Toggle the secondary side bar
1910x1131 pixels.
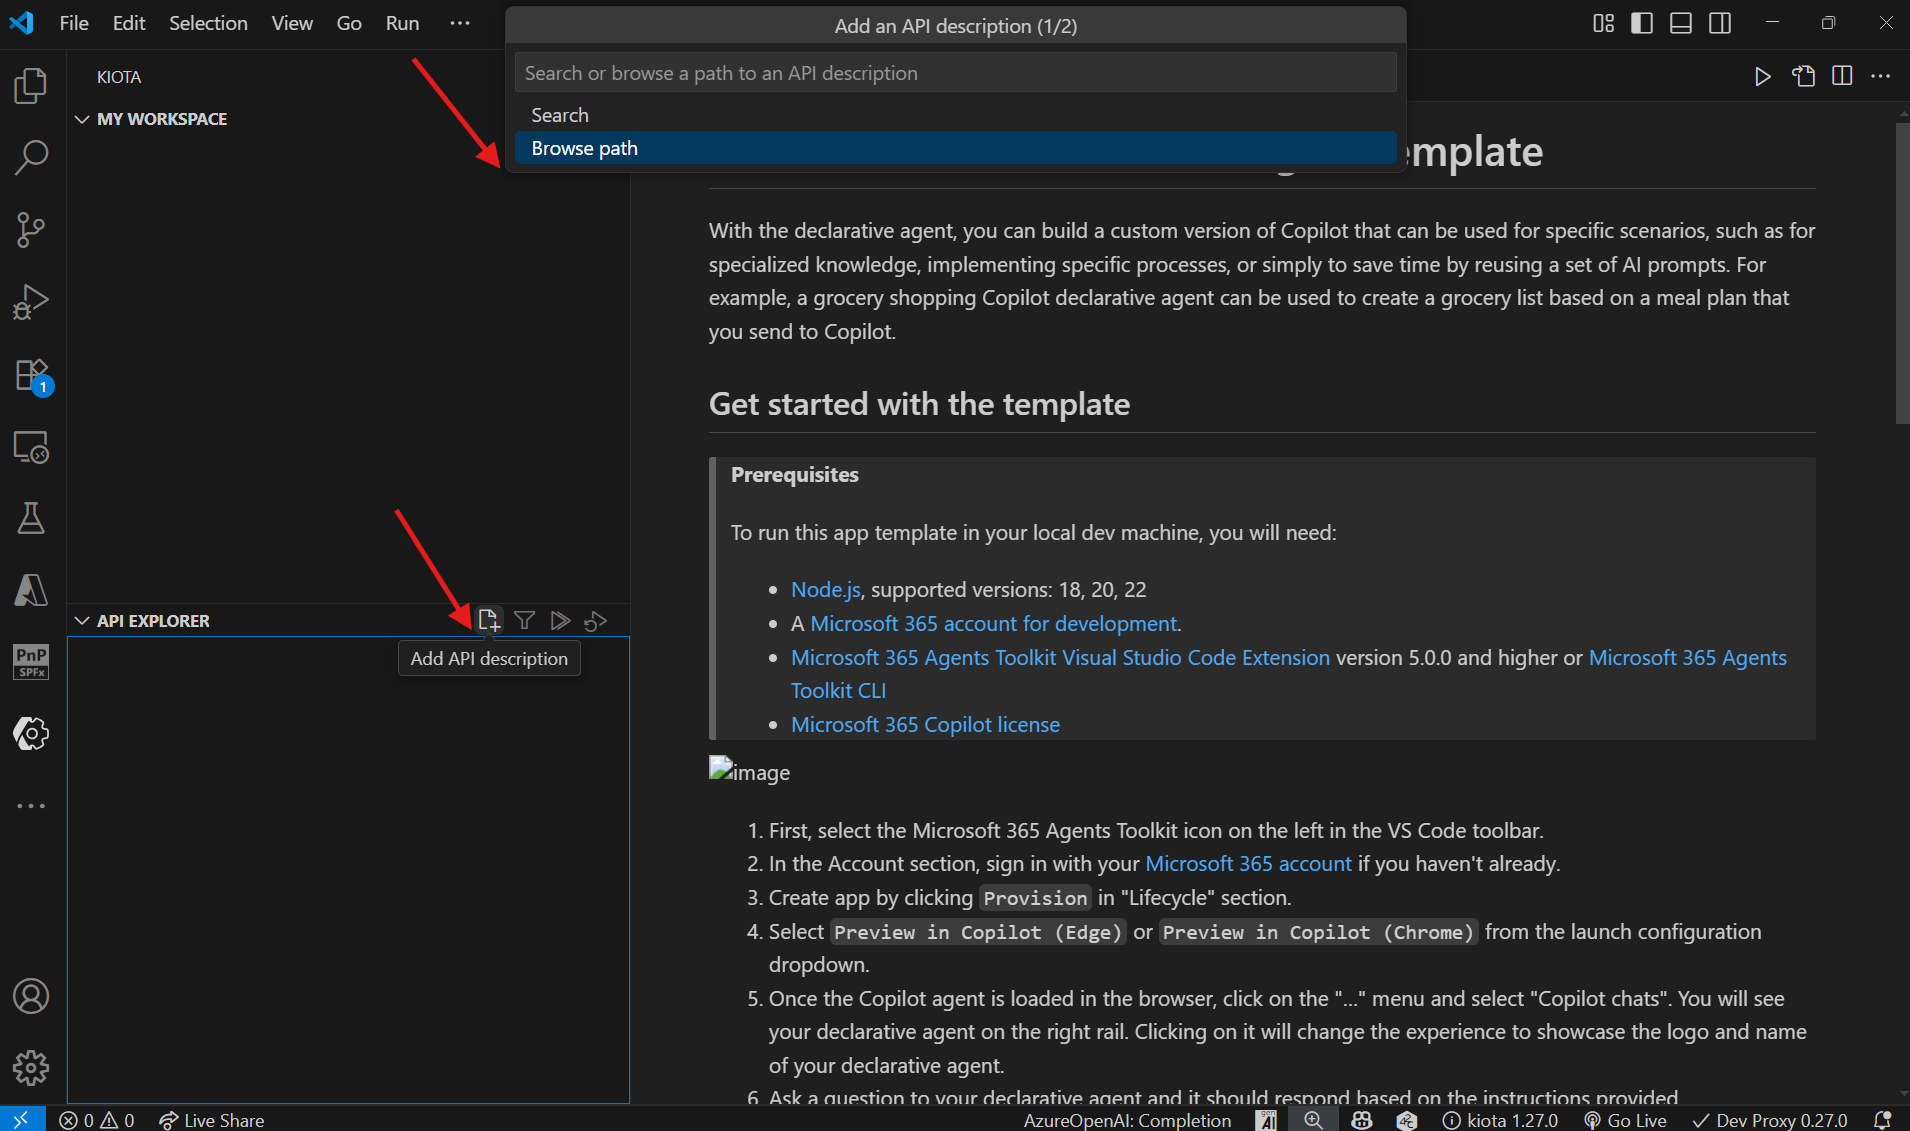(x=1720, y=23)
